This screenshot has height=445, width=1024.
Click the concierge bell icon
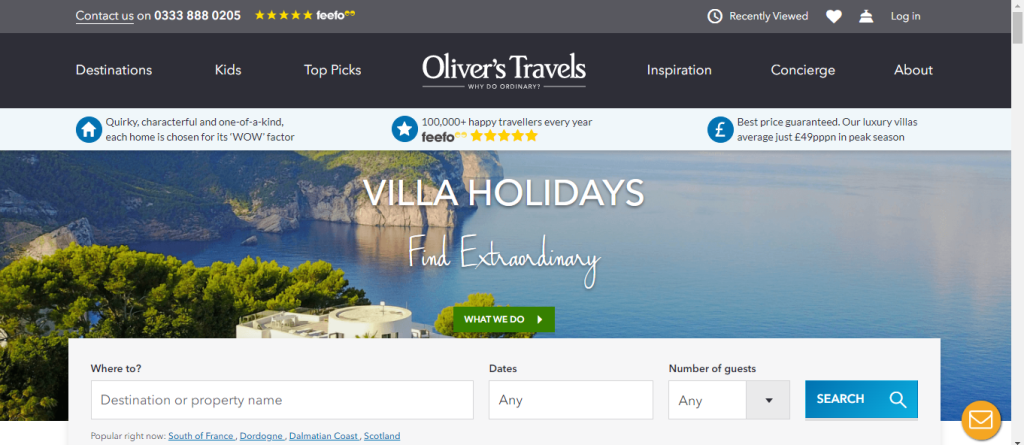866,16
